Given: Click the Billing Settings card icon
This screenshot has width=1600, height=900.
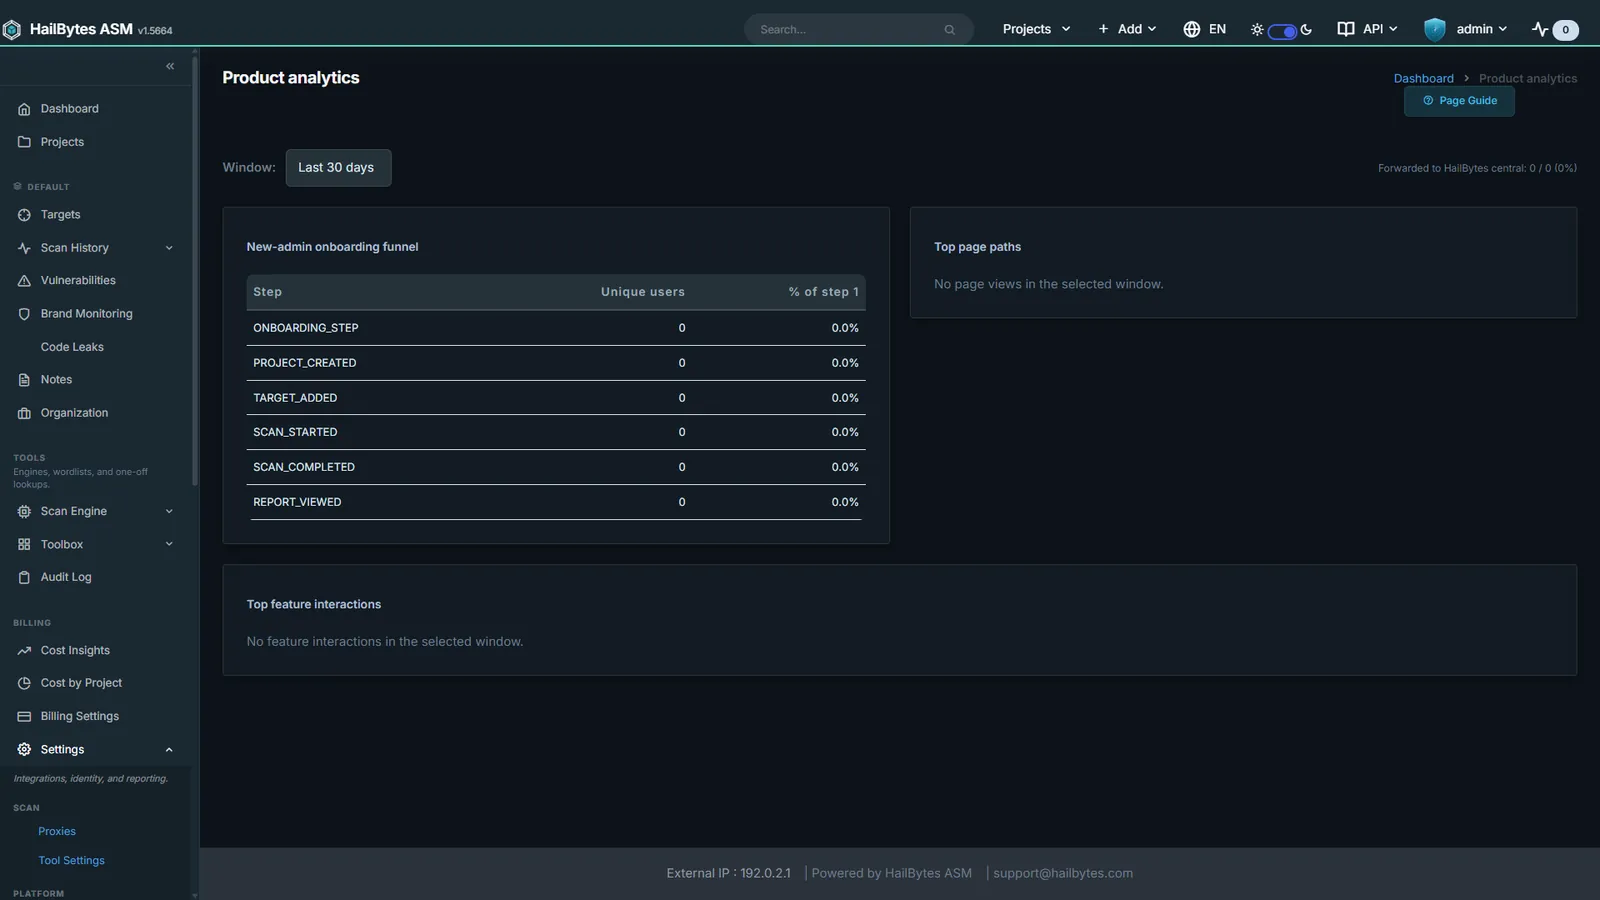Looking at the screenshot, I should (x=24, y=716).
